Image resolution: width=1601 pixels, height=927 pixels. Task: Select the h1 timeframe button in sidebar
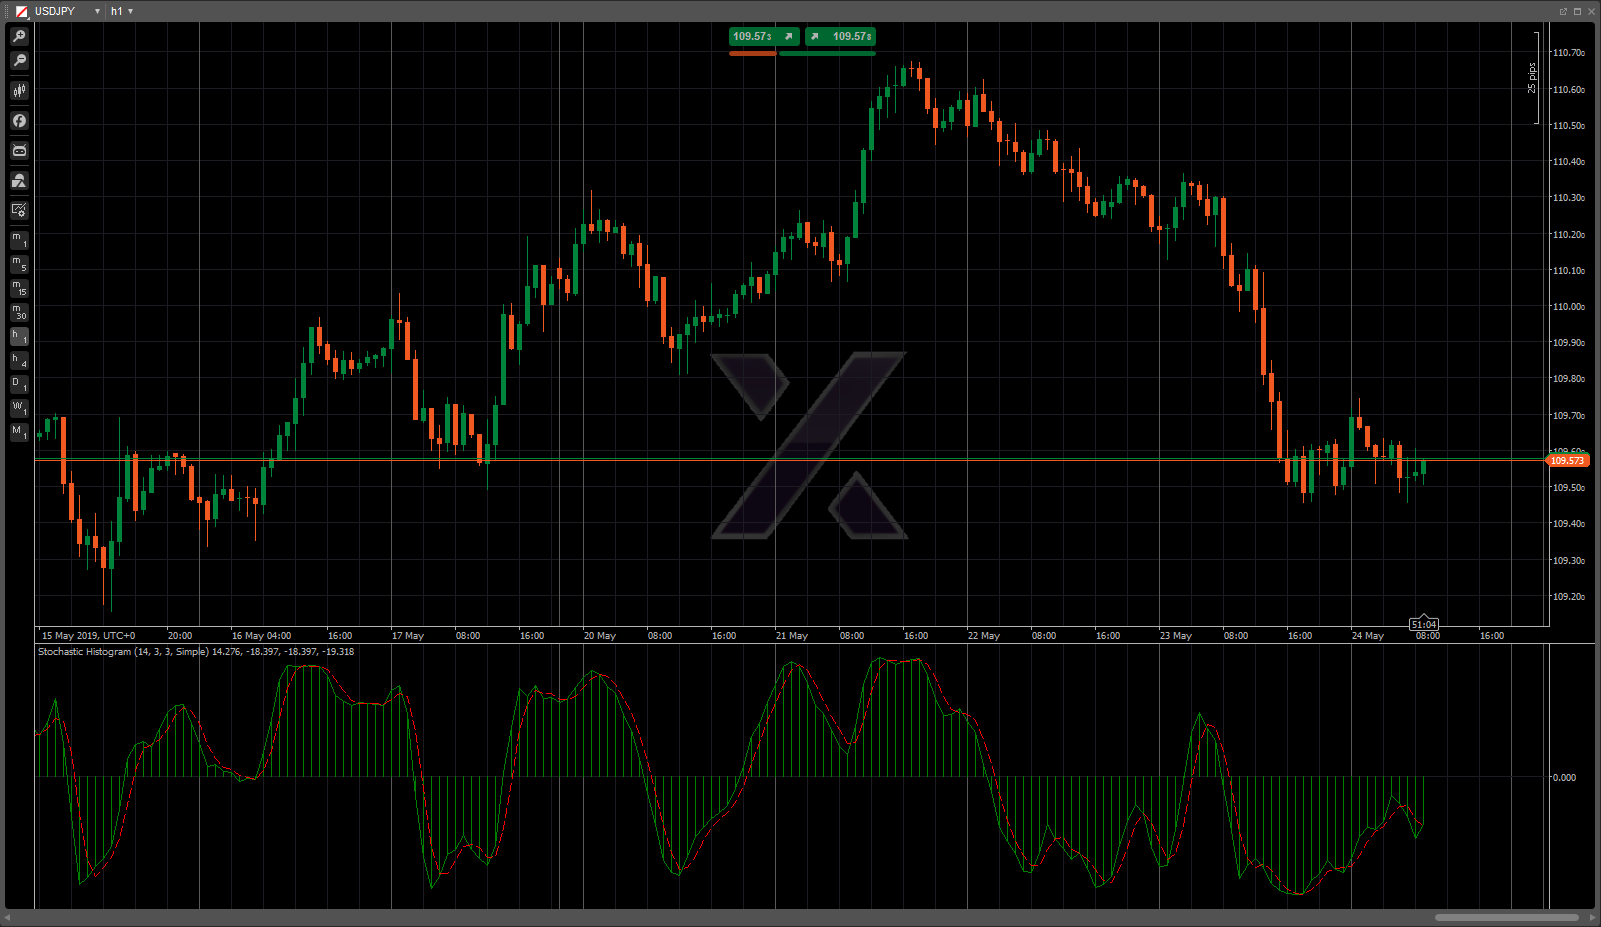19,336
